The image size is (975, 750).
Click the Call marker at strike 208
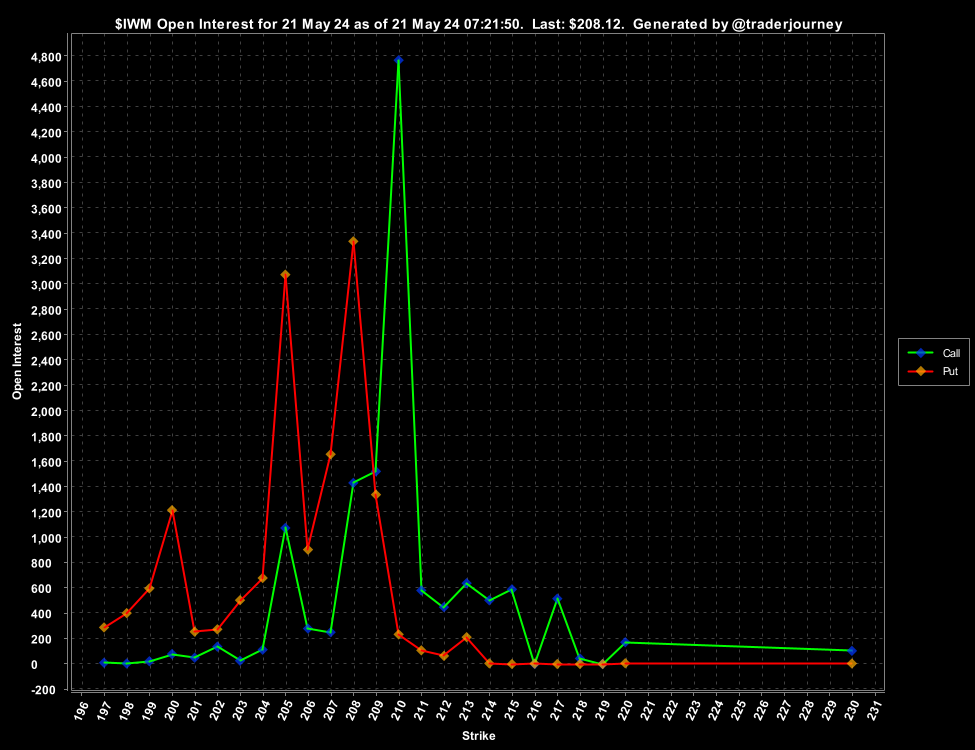click(353, 483)
